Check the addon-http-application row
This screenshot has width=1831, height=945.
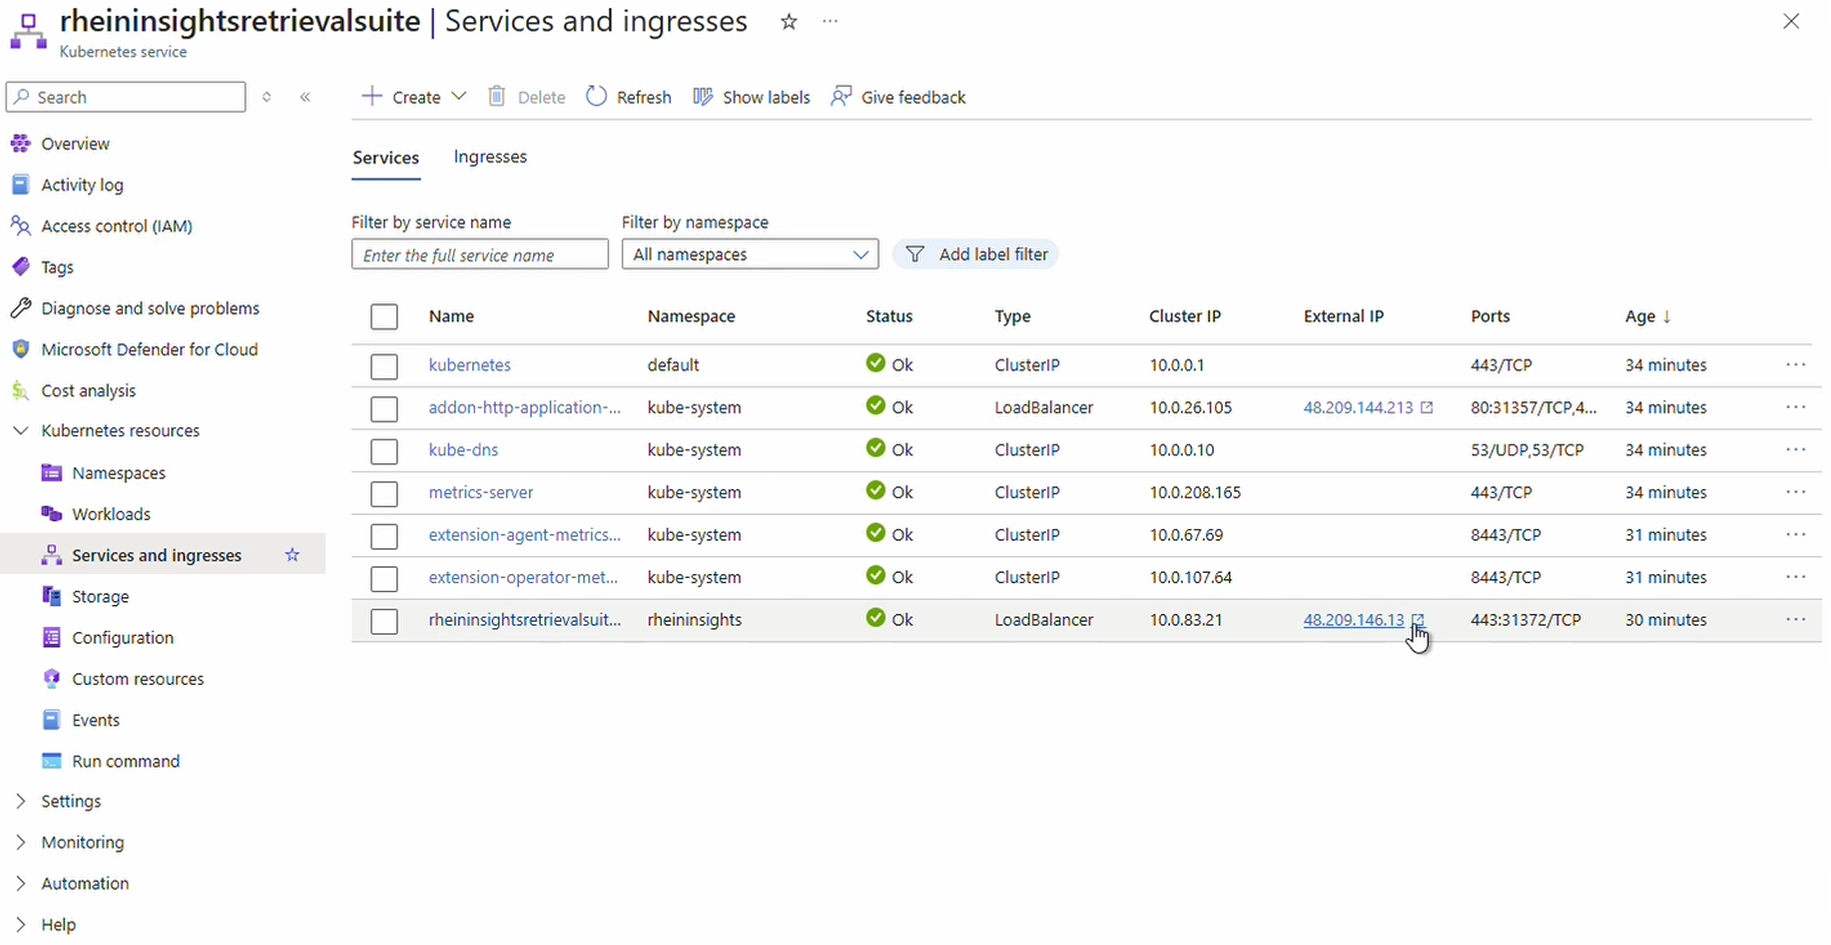(x=384, y=409)
